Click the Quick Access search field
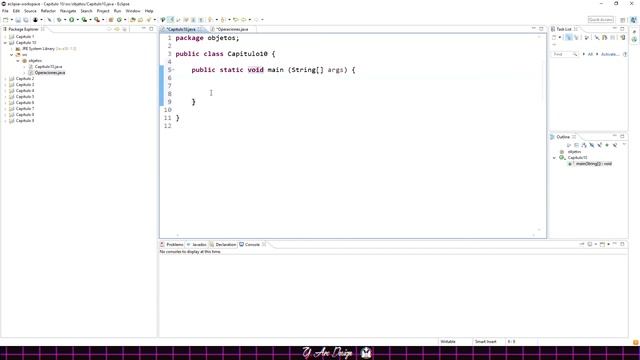This screenshot has height=360, width=640. click(600, 20)
